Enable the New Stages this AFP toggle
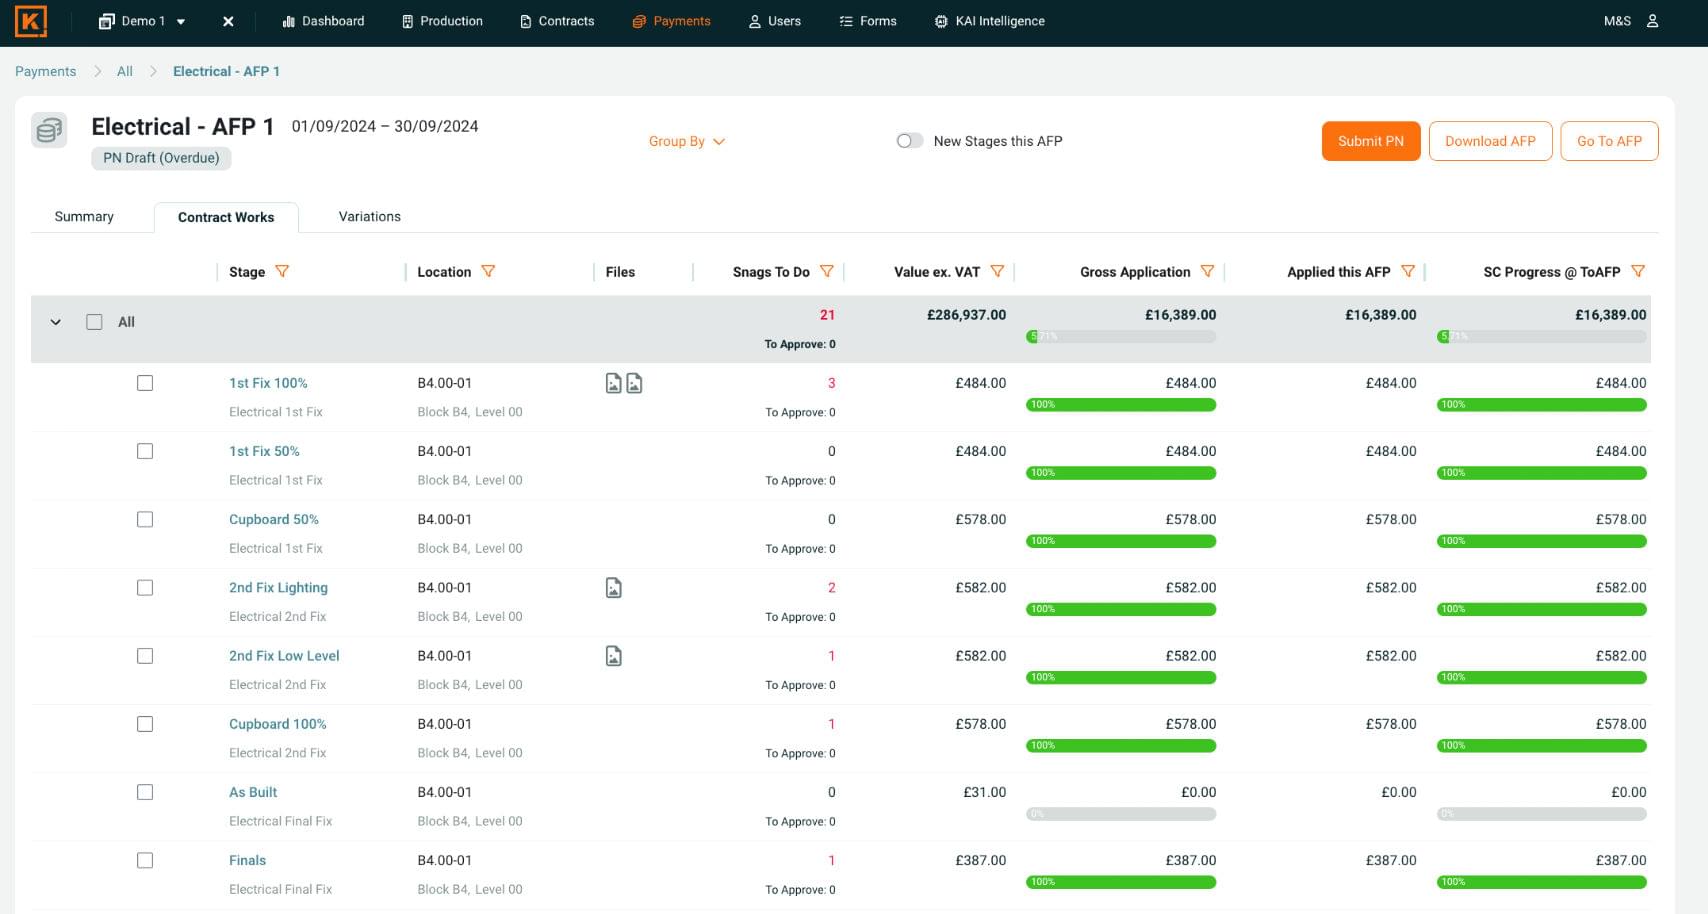1708x914 pixels. (909, 141)
